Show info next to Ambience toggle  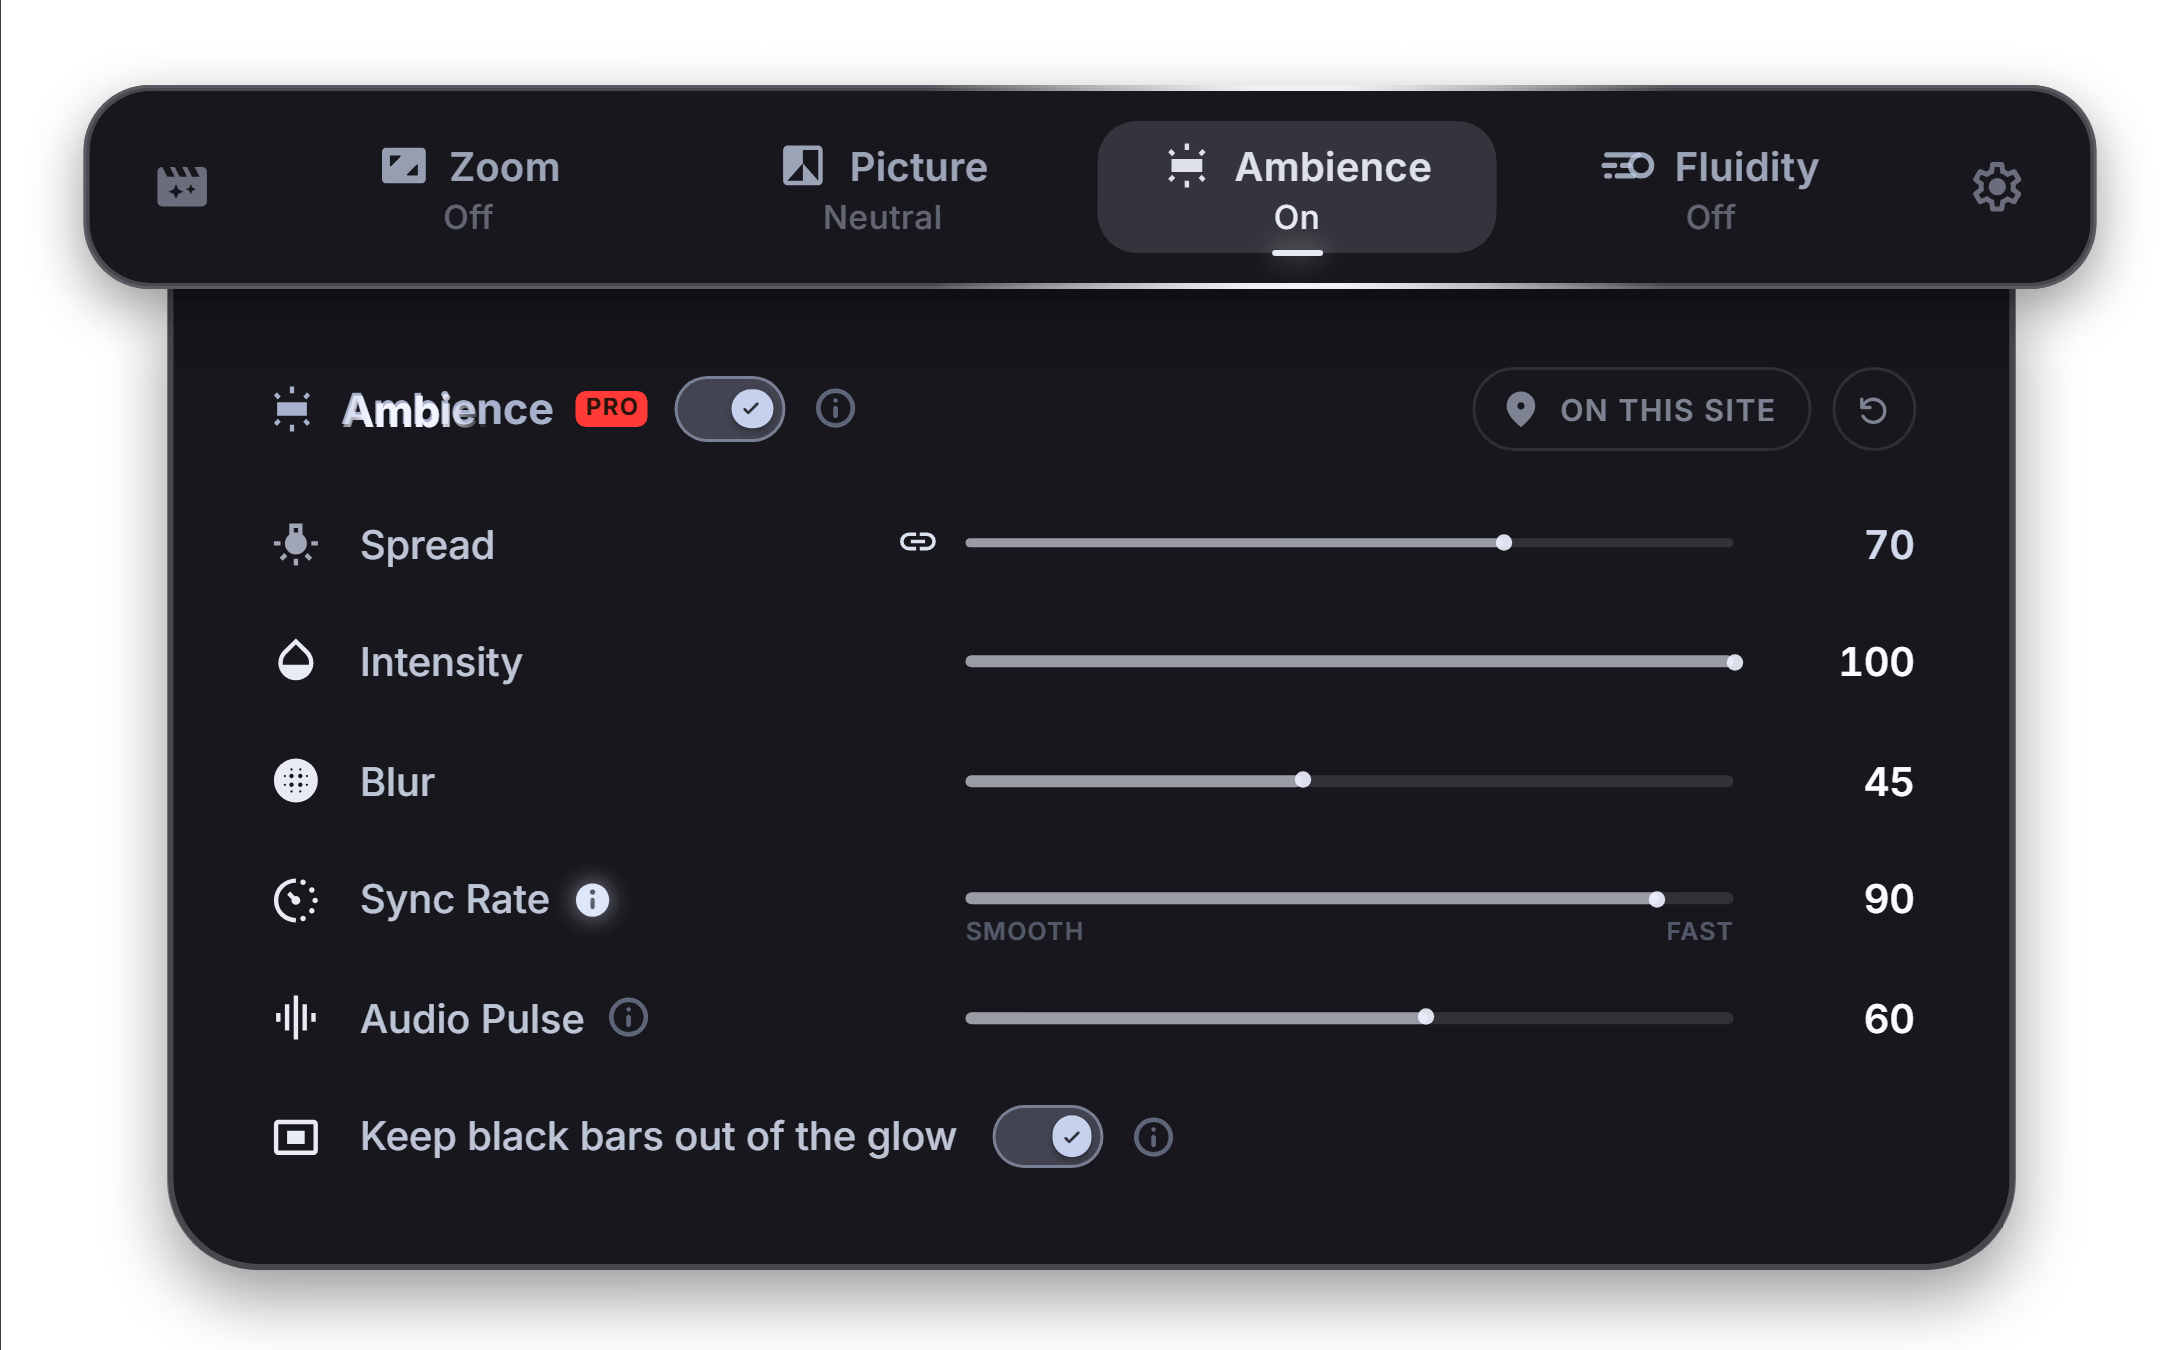[835, 408]
